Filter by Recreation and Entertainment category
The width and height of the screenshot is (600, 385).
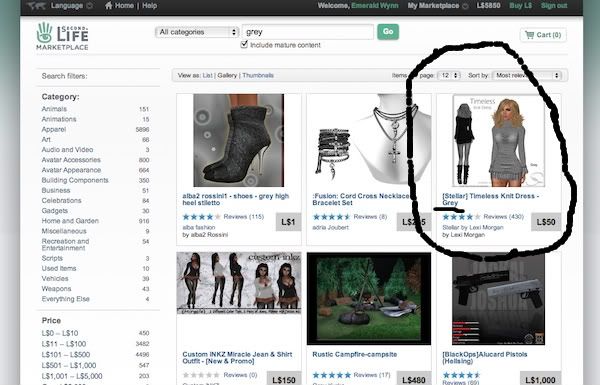tap(65, 245)
